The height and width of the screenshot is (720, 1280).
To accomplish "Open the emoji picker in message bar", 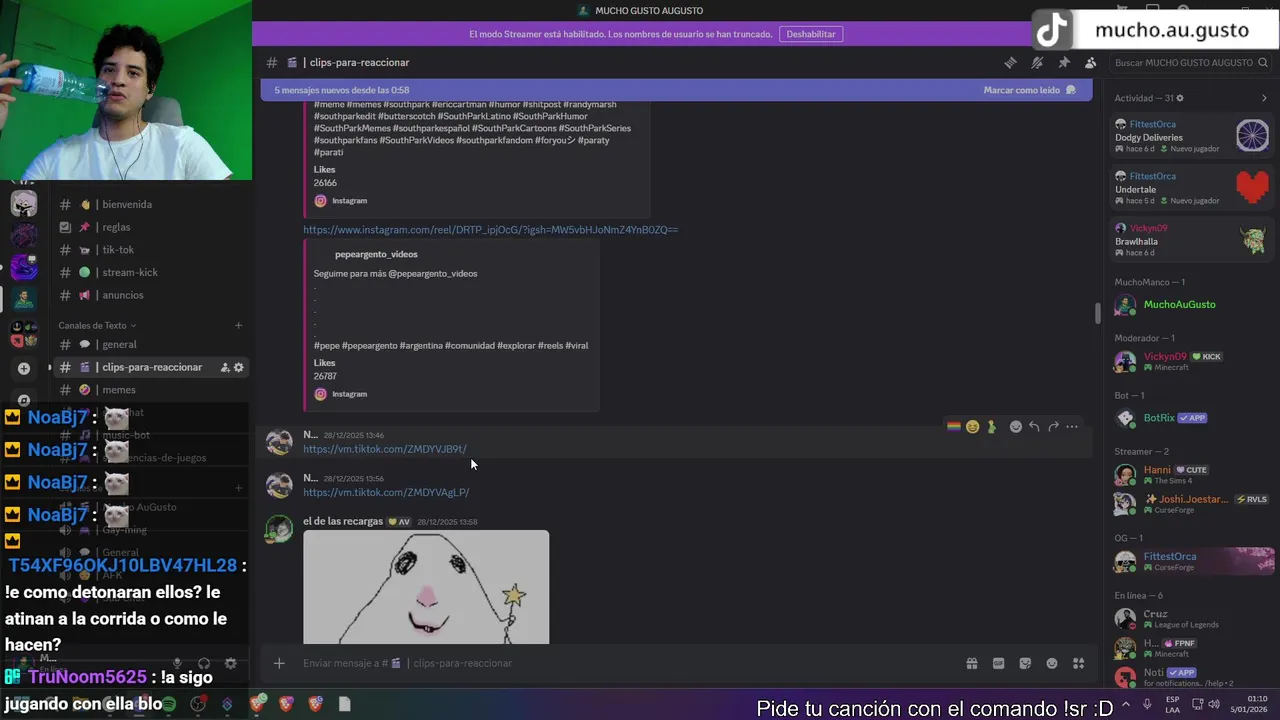I will 1052,663.
